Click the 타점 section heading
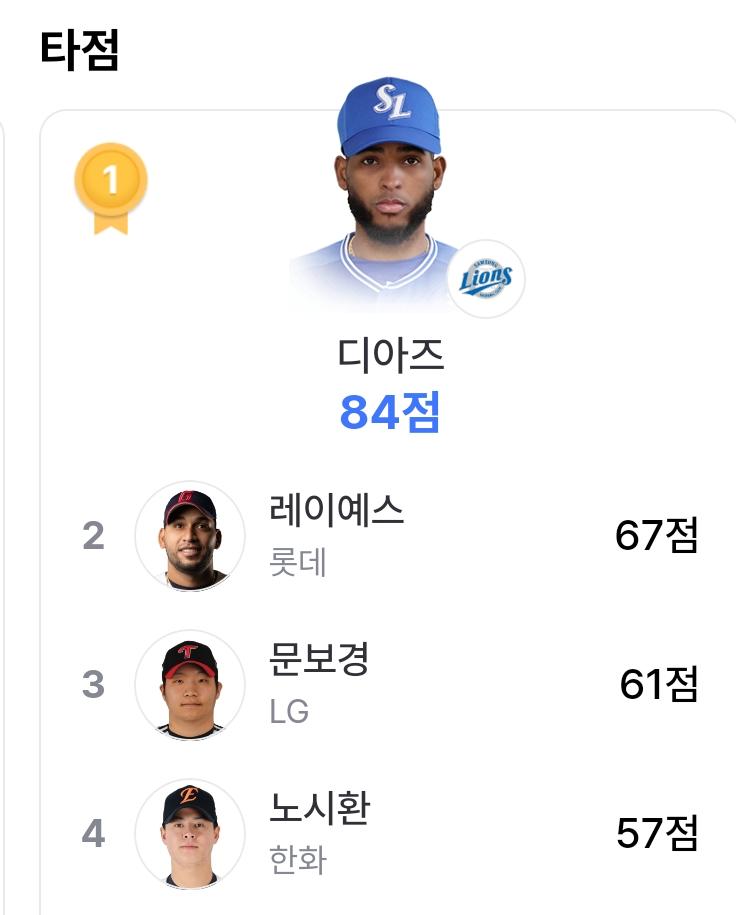 pos(79,50)
